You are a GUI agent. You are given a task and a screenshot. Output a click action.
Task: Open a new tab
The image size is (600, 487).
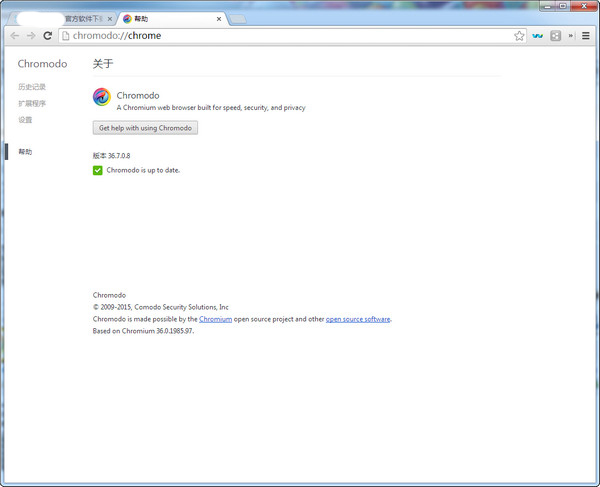tap(238, 19)
